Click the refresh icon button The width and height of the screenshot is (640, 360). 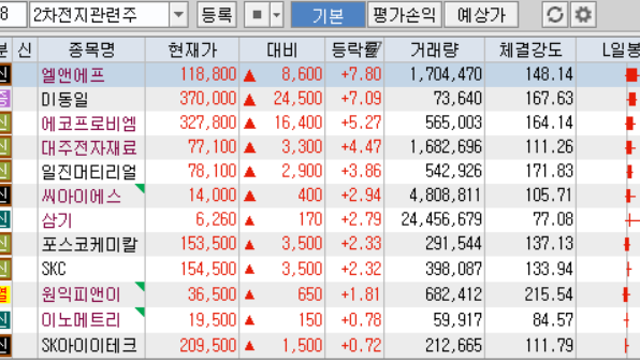tap(555, 15)
